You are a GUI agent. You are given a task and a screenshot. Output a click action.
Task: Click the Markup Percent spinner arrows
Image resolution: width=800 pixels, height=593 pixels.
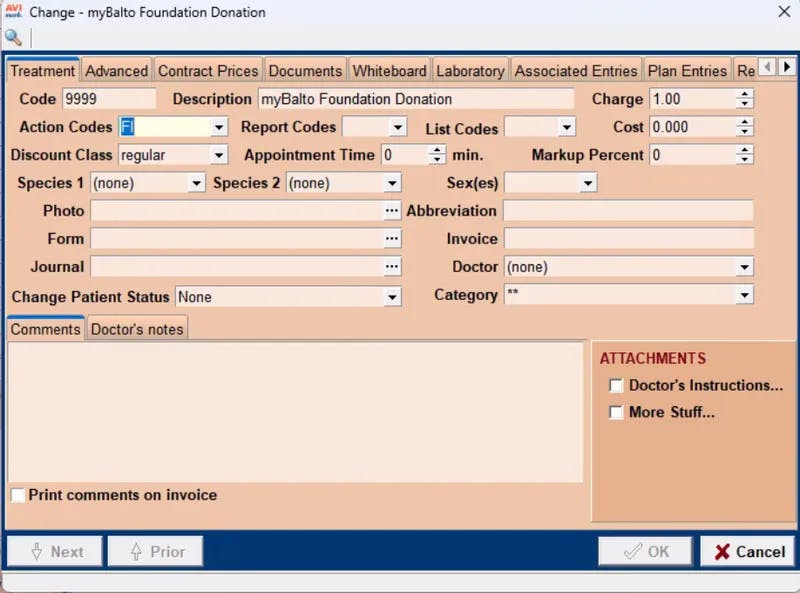tap(745, 155)
